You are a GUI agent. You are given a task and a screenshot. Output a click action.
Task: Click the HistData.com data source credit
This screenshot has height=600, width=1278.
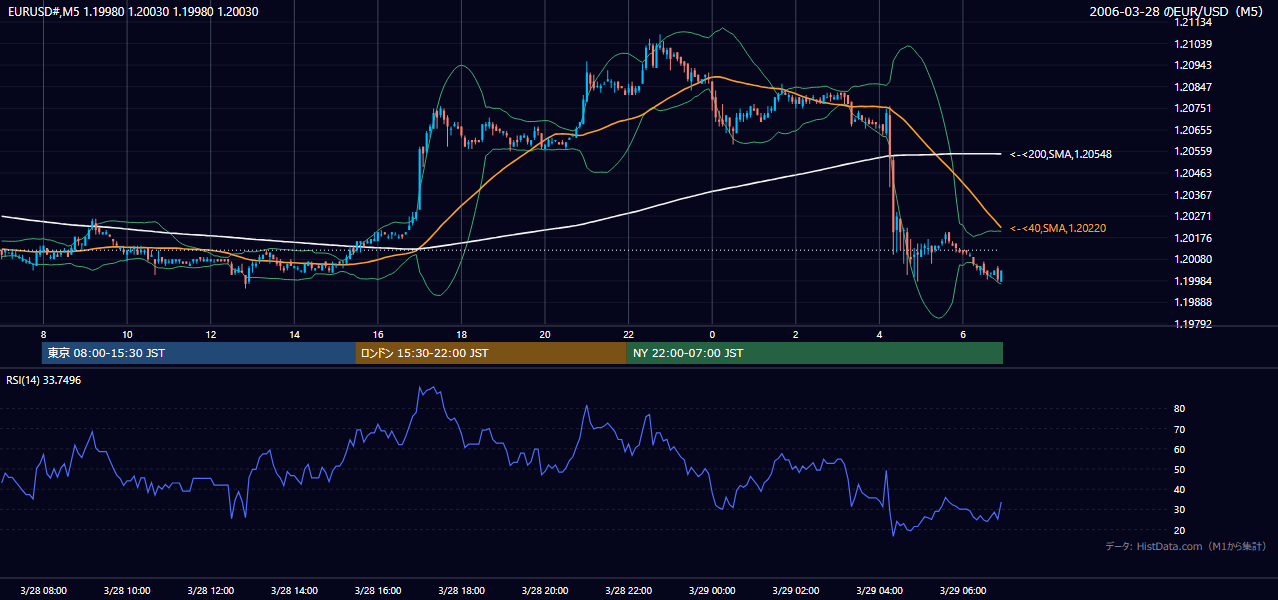coord(1186,546)
